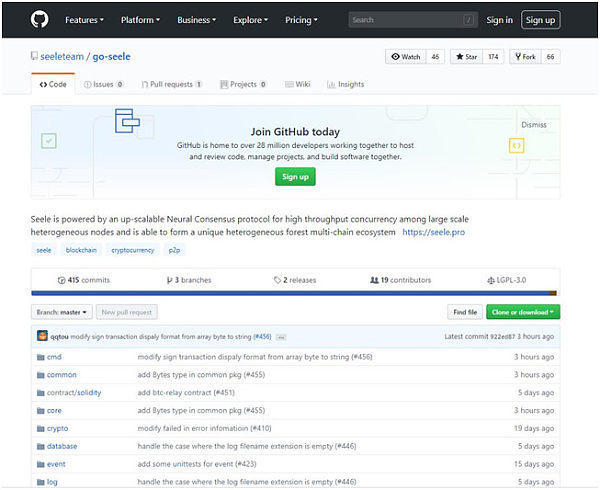Expand the Explore menu in header
Screen dimensions: 600x490
pyautogui.click(x=251, y=20)
